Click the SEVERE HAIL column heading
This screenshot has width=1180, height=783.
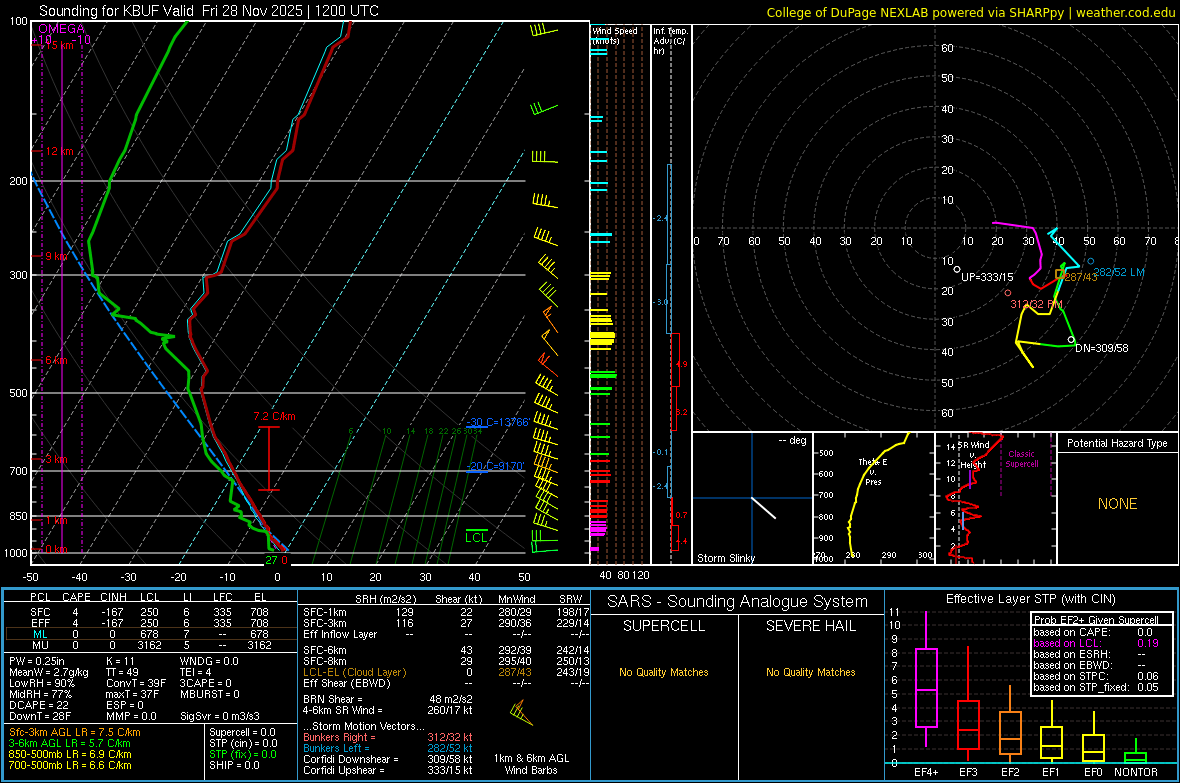(810, 626)
